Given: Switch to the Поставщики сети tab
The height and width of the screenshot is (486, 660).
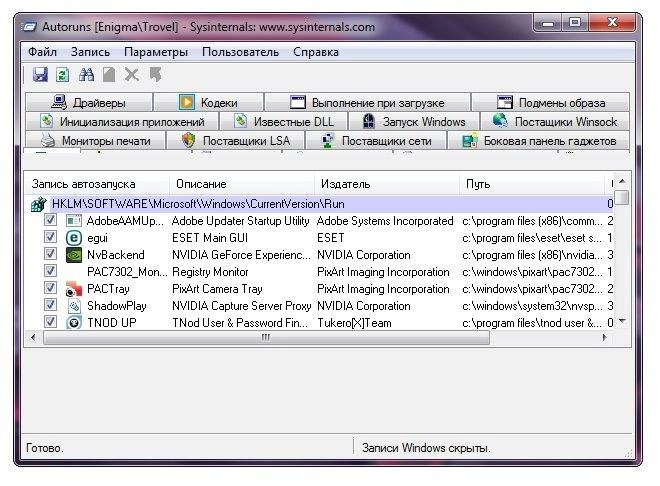Looking at the screenshot, I should pyautogui.click(x=376, y=141).
